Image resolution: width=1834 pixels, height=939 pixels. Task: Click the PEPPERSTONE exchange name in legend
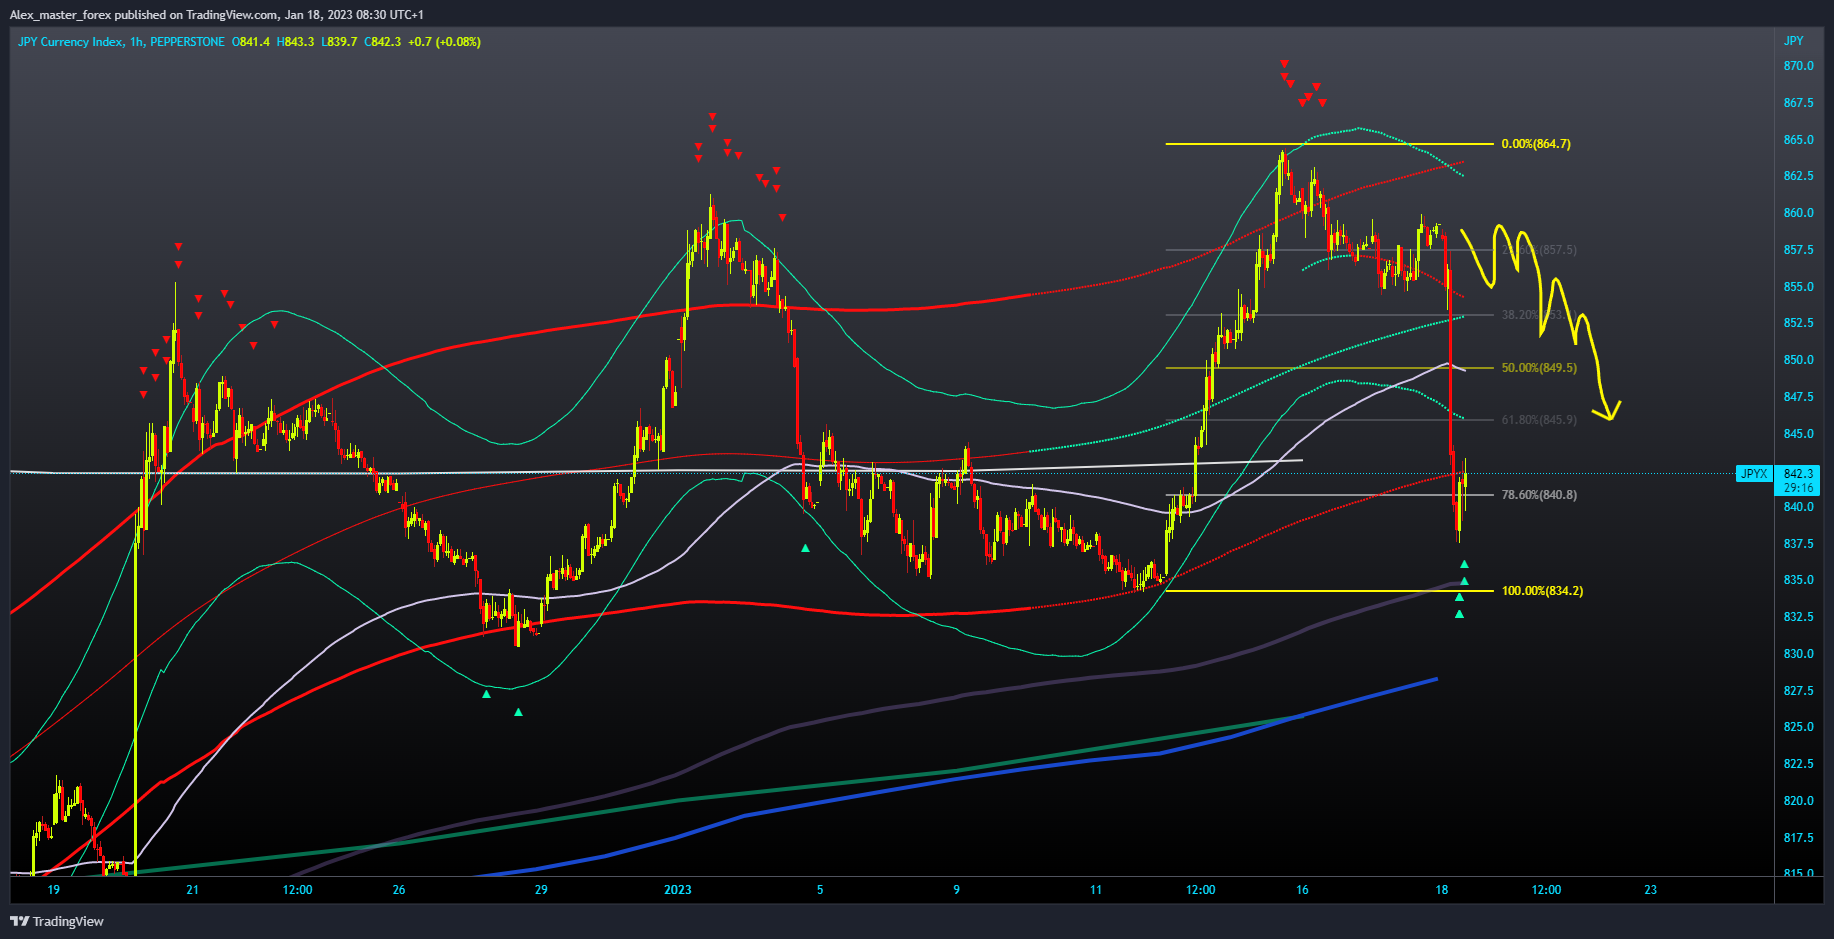(187, 42)
